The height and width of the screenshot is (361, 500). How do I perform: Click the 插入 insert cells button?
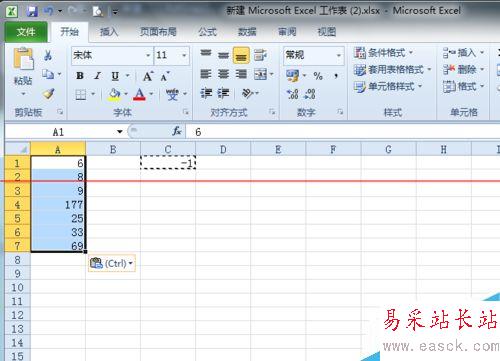tap(463, 53)
